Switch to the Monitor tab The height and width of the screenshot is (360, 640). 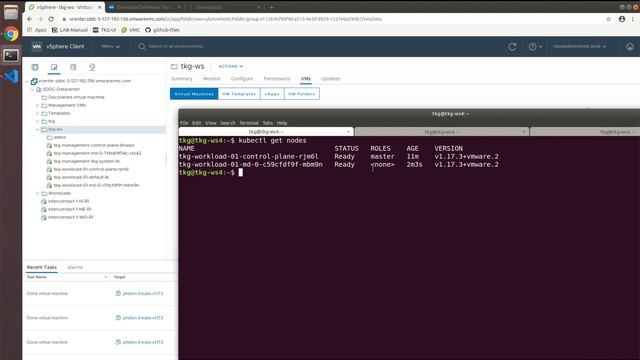point(211,78)
